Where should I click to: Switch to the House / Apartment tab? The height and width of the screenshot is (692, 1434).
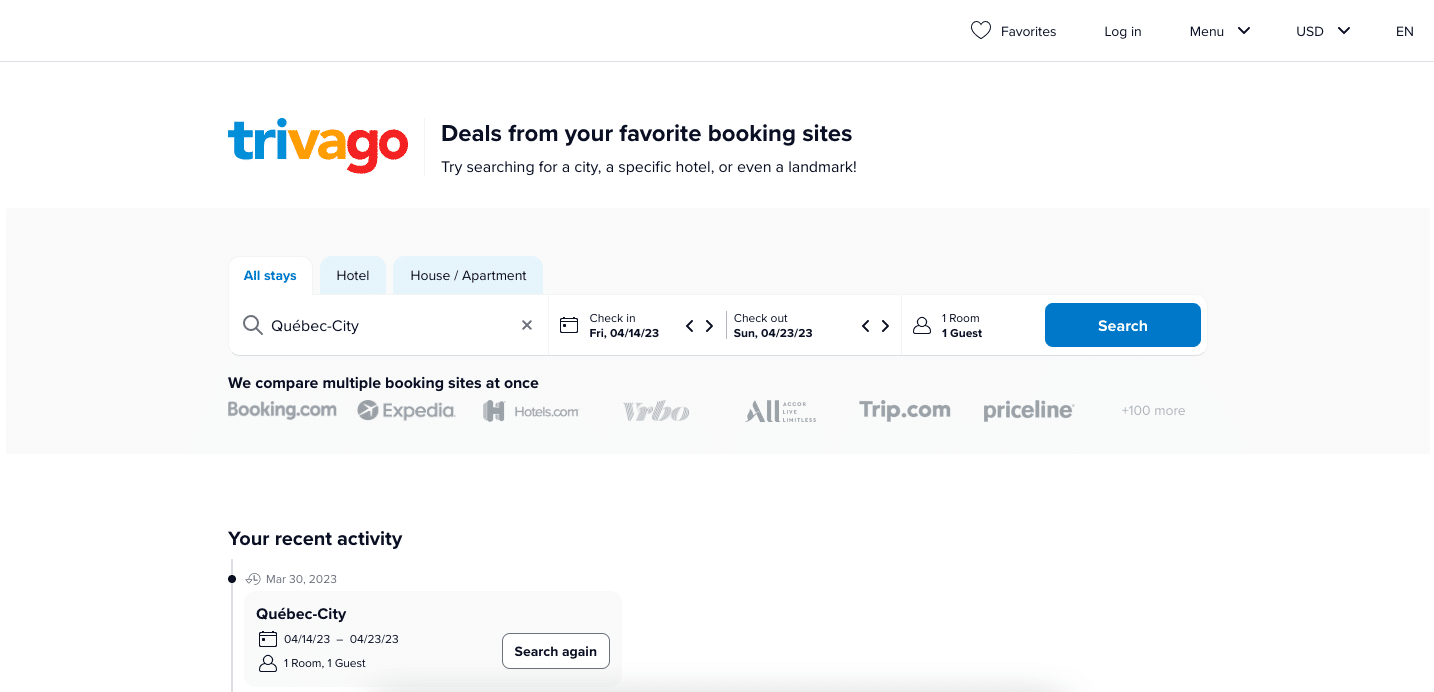467,275
